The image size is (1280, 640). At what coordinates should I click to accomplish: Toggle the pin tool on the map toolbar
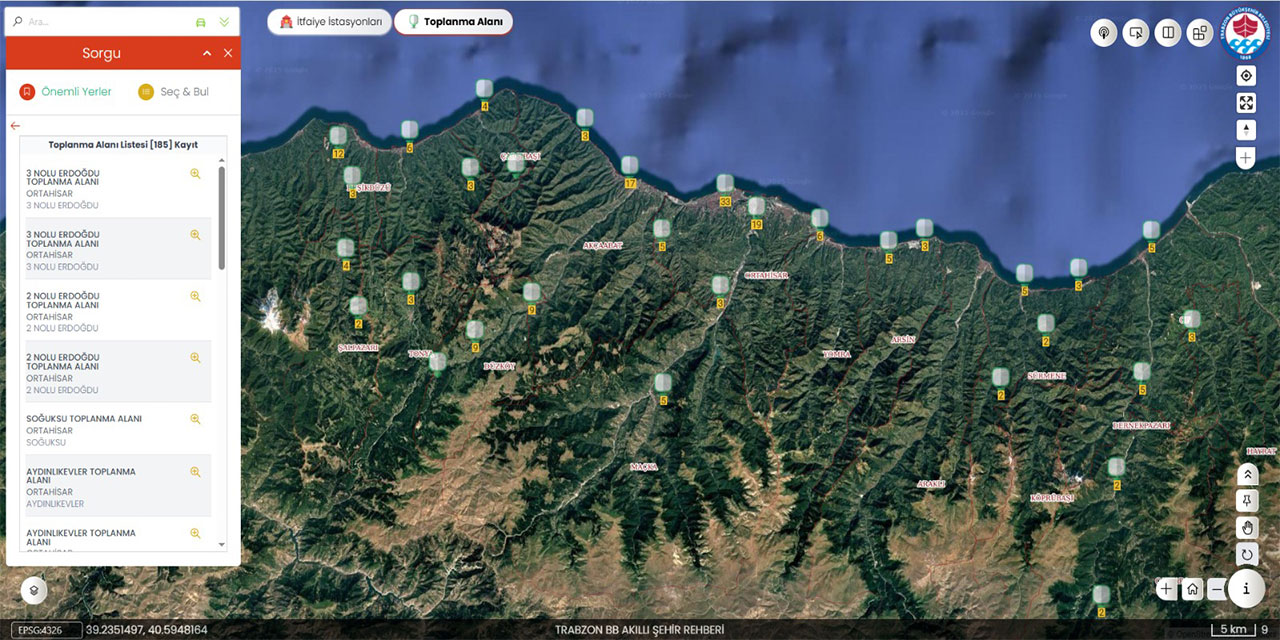point(1247,500)
